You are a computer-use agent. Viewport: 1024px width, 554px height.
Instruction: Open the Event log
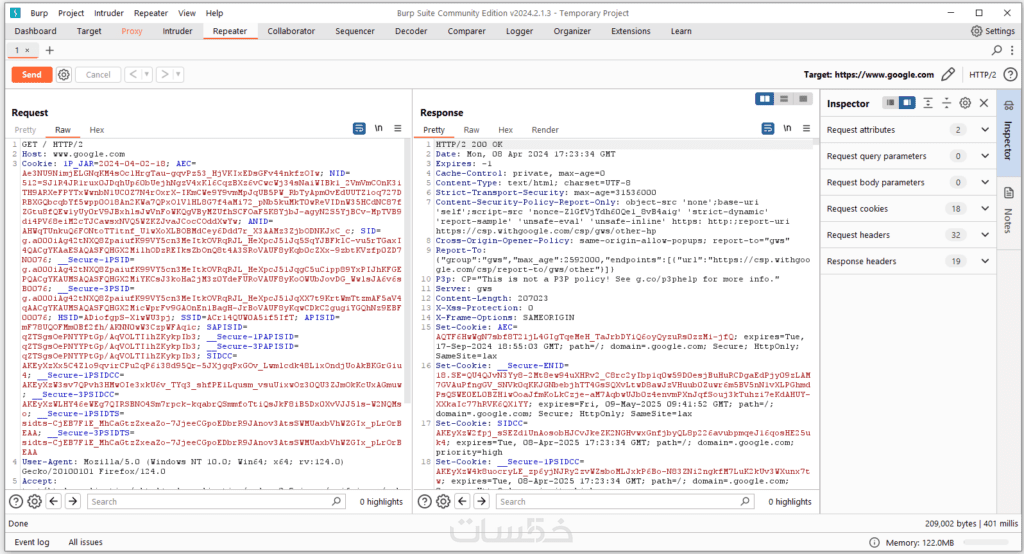click(31, 542)
